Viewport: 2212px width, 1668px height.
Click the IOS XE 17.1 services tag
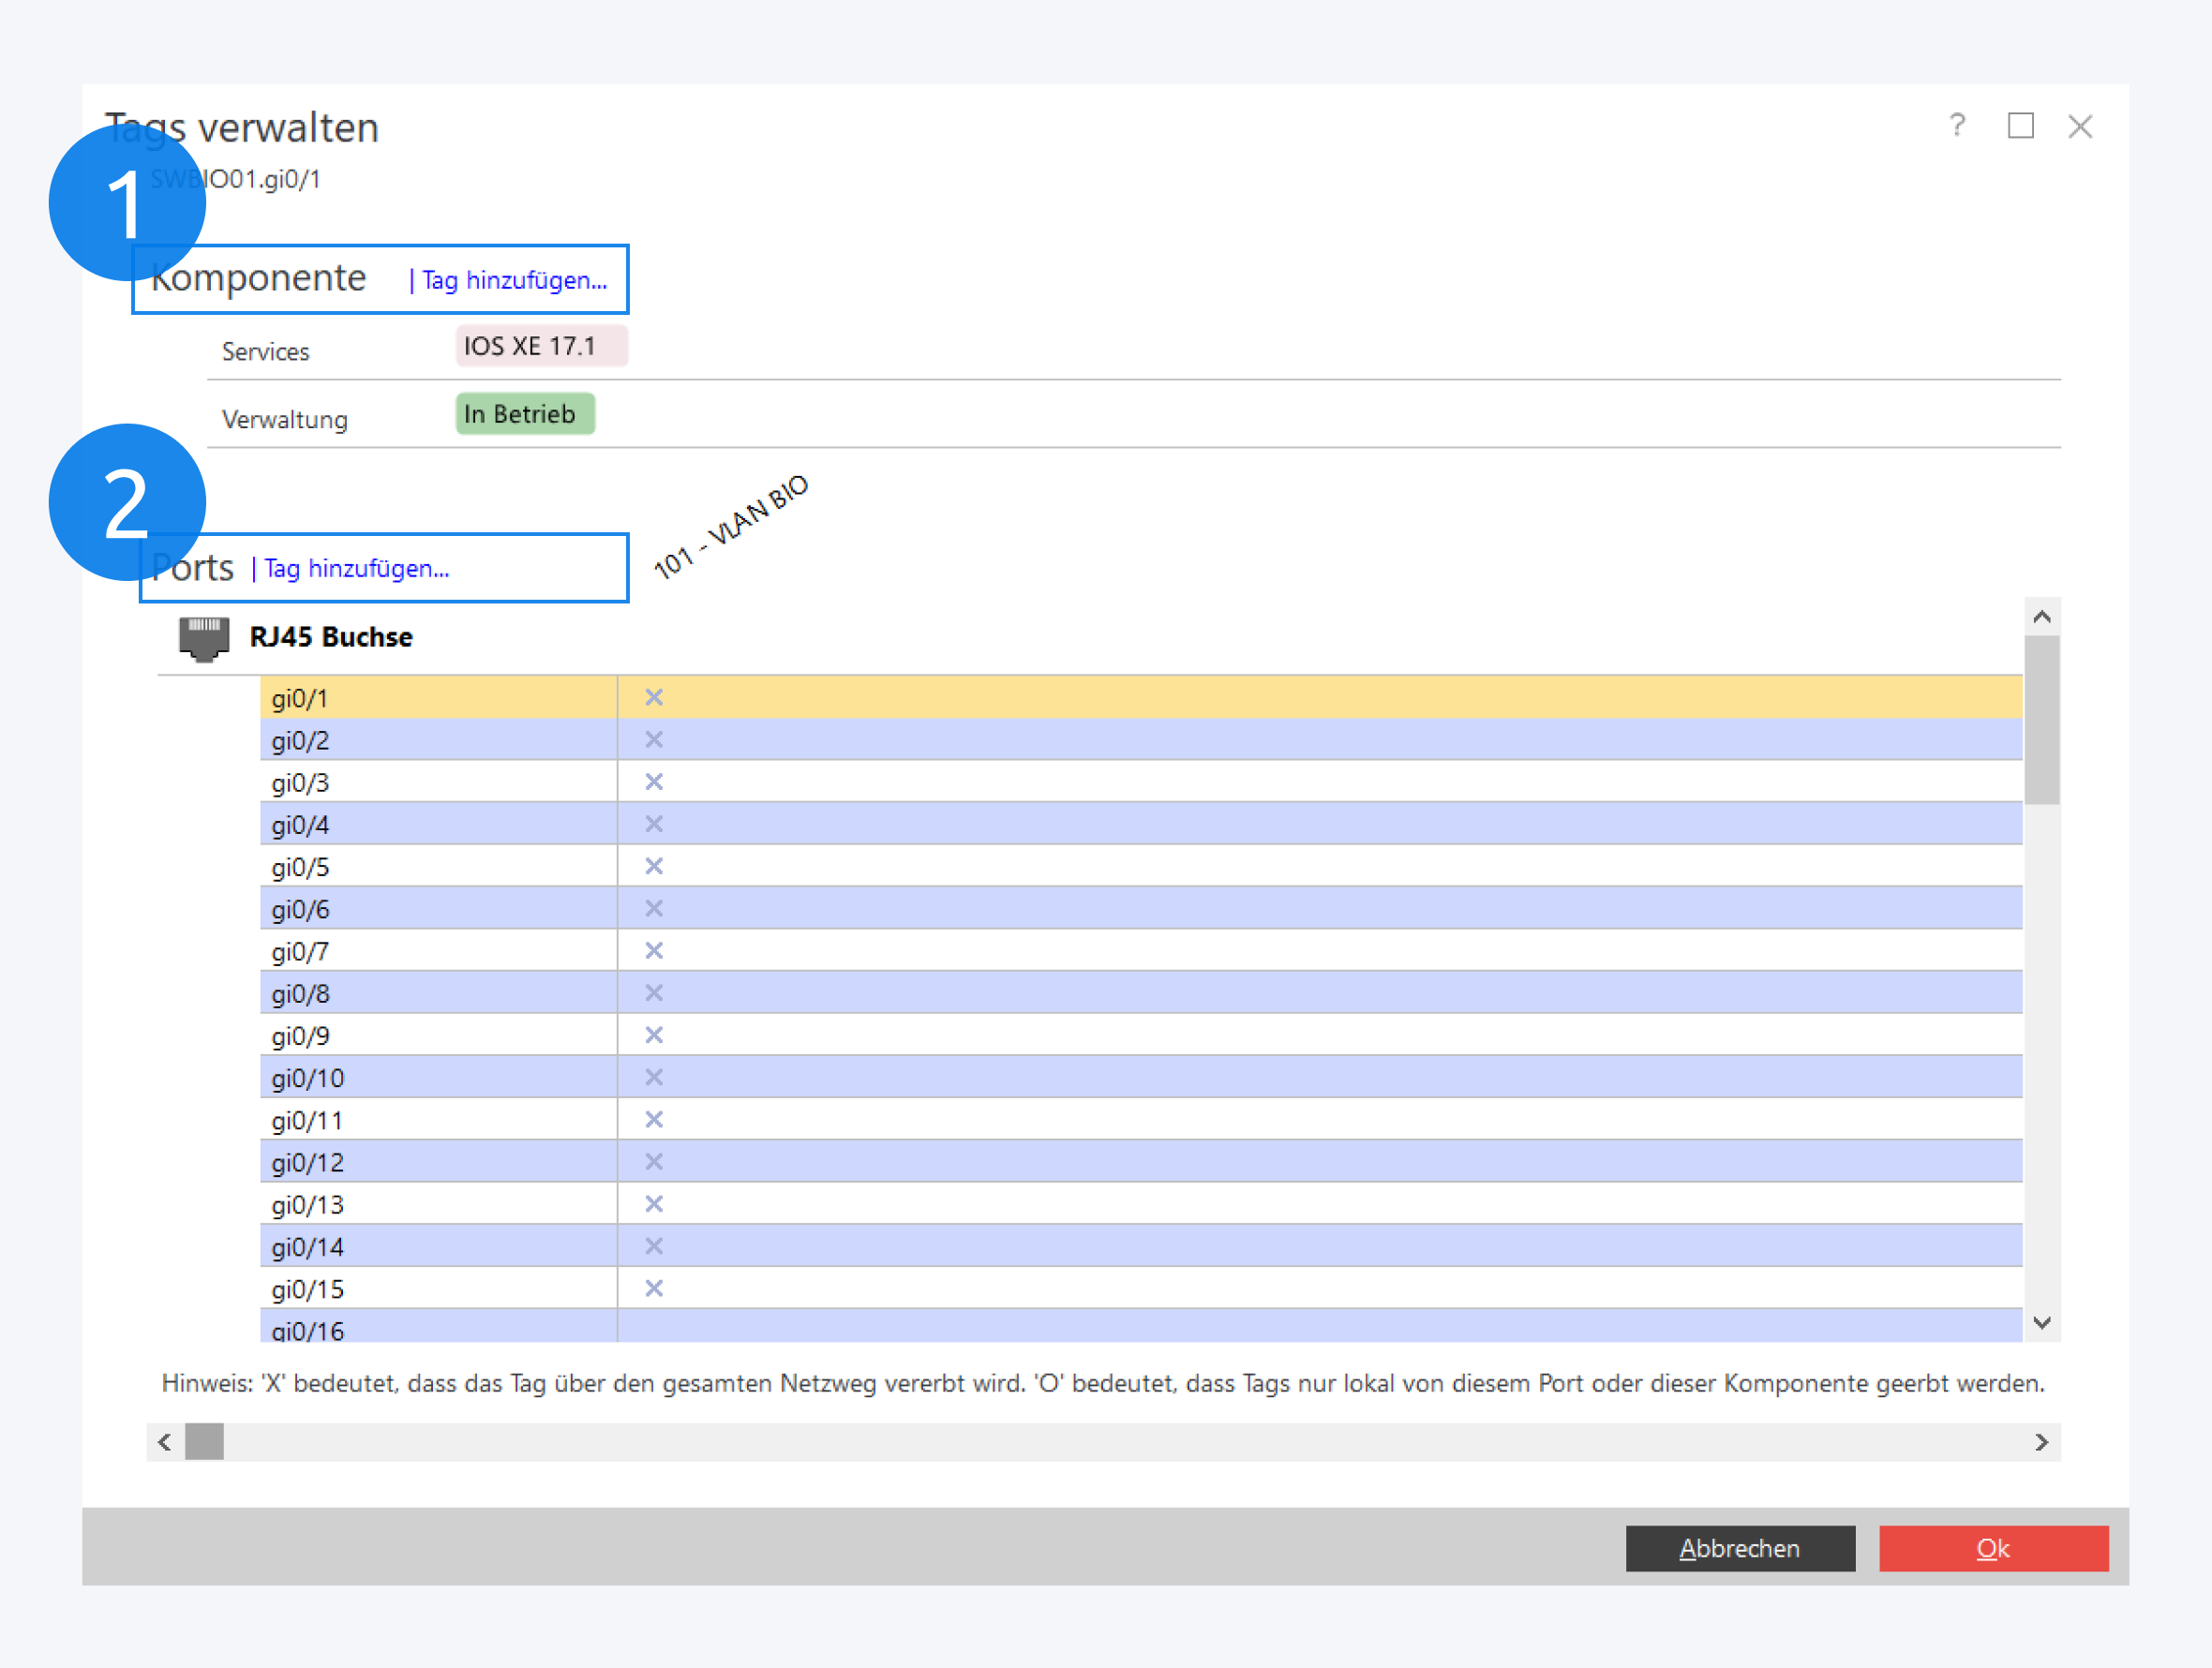coord(541,346)
